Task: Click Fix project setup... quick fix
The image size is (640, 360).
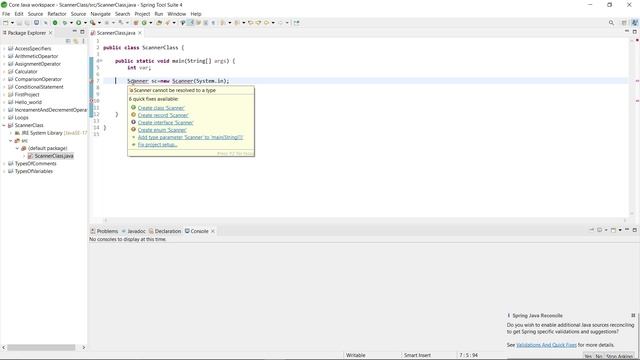Action: [157, 144]
